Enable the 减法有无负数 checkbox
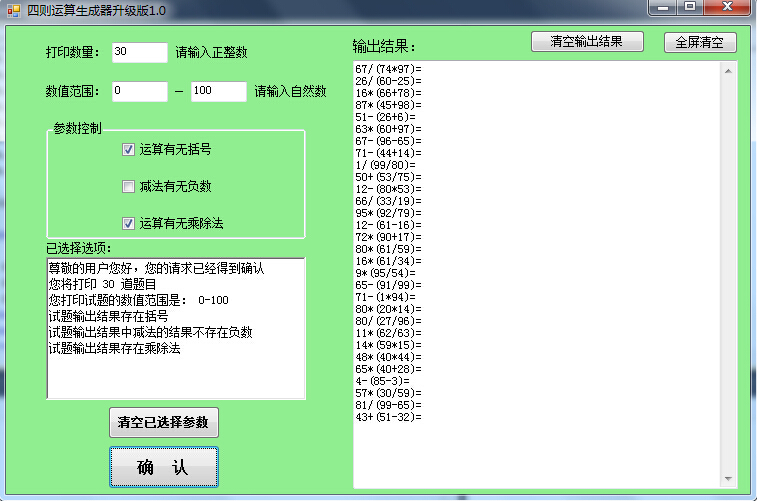 point(128,186)
